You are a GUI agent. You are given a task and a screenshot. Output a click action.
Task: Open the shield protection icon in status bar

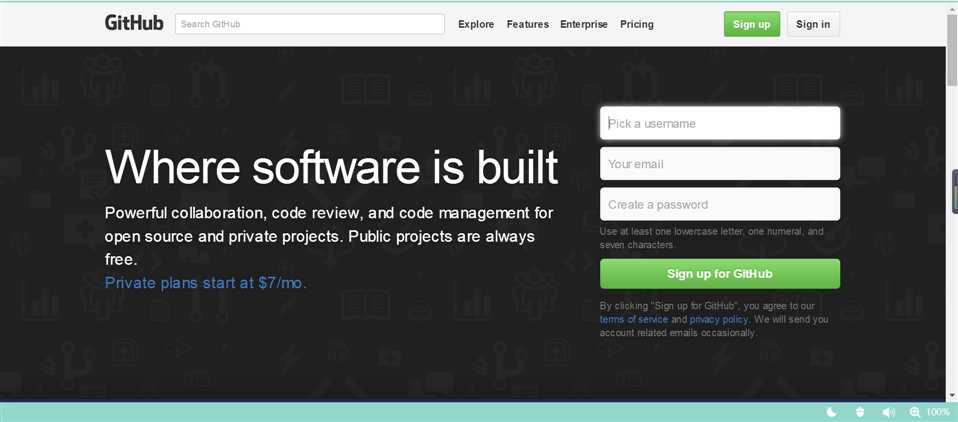(860, 412)
